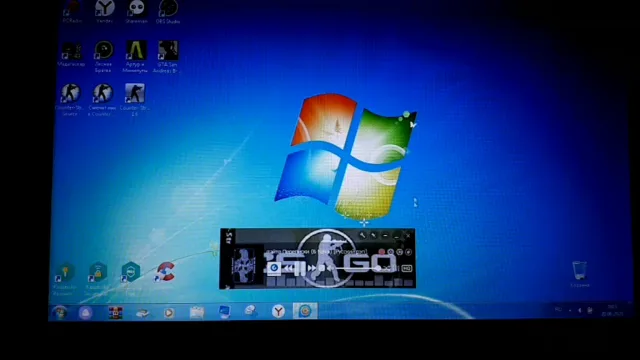This screenshot has width=640, height=360.
Task: Select the green-yellow pants game shortcut icon
Action: coord(136,56)
